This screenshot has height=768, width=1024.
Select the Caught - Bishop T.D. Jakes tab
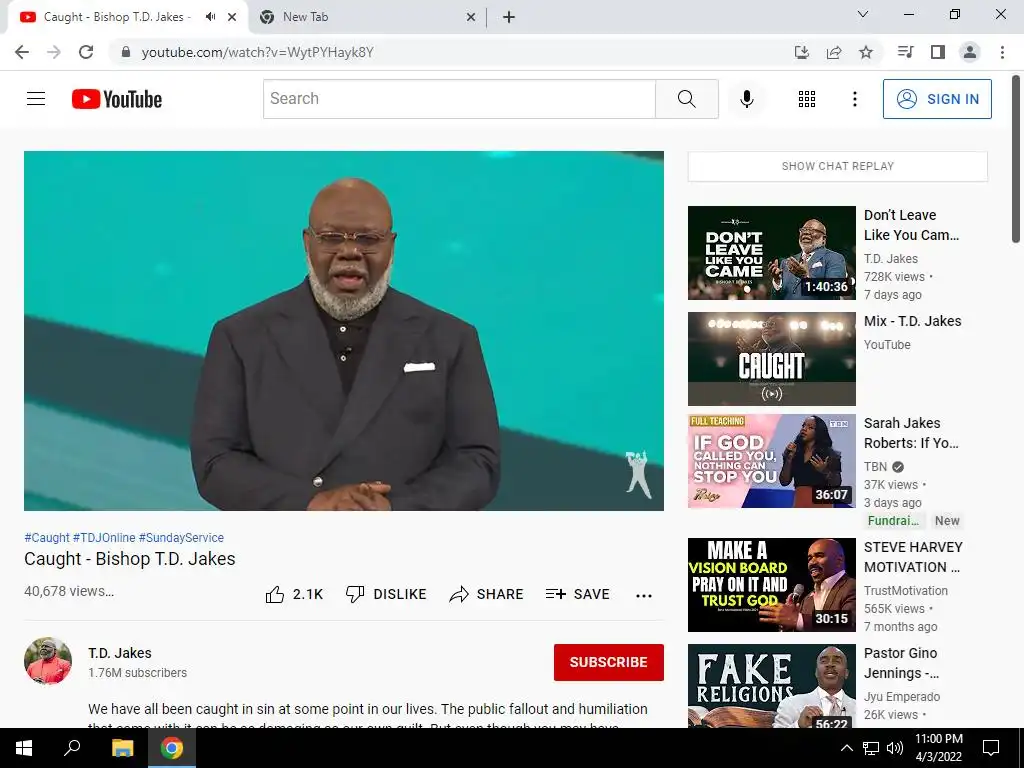[x=116, y=17]
